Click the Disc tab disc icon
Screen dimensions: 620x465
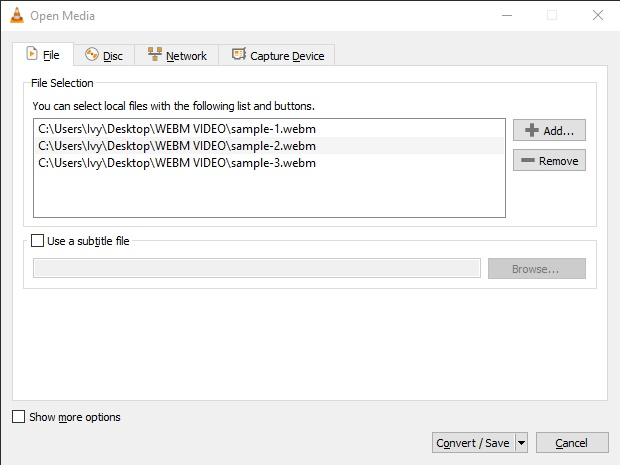point(92,54)
